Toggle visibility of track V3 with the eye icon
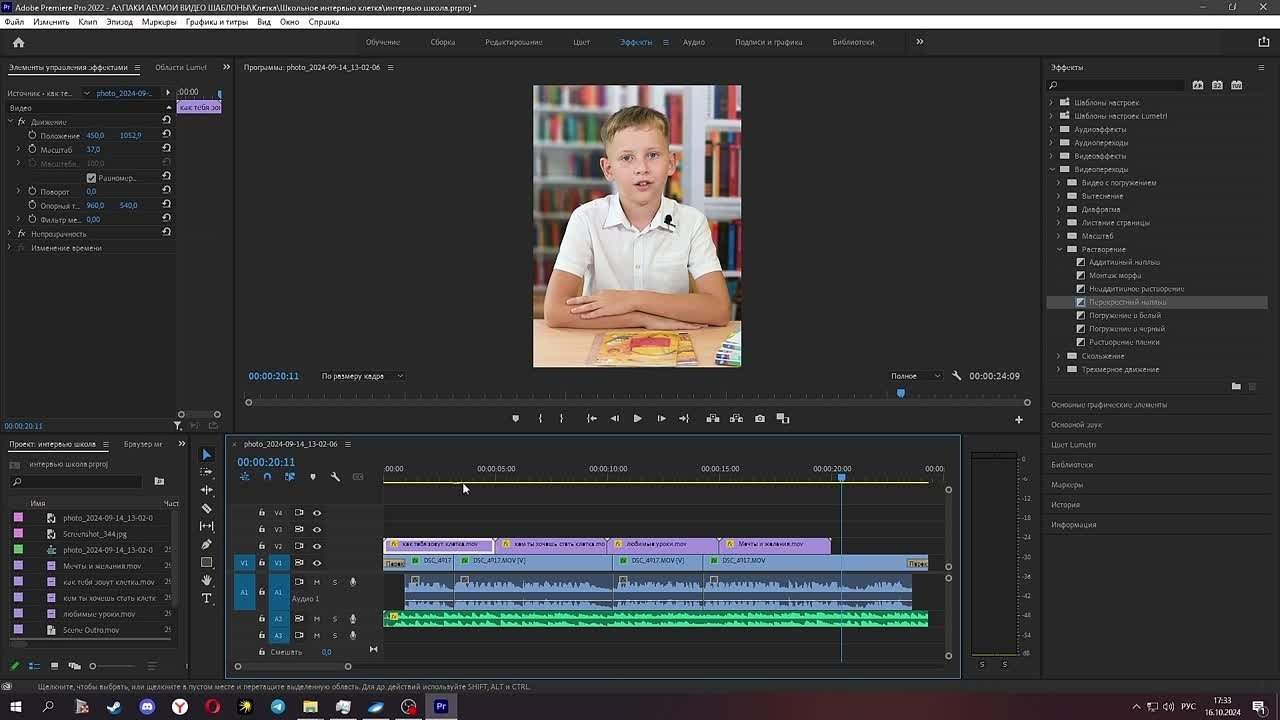The height and width of the screenshot is (720, 1280). tap(317, 527)
